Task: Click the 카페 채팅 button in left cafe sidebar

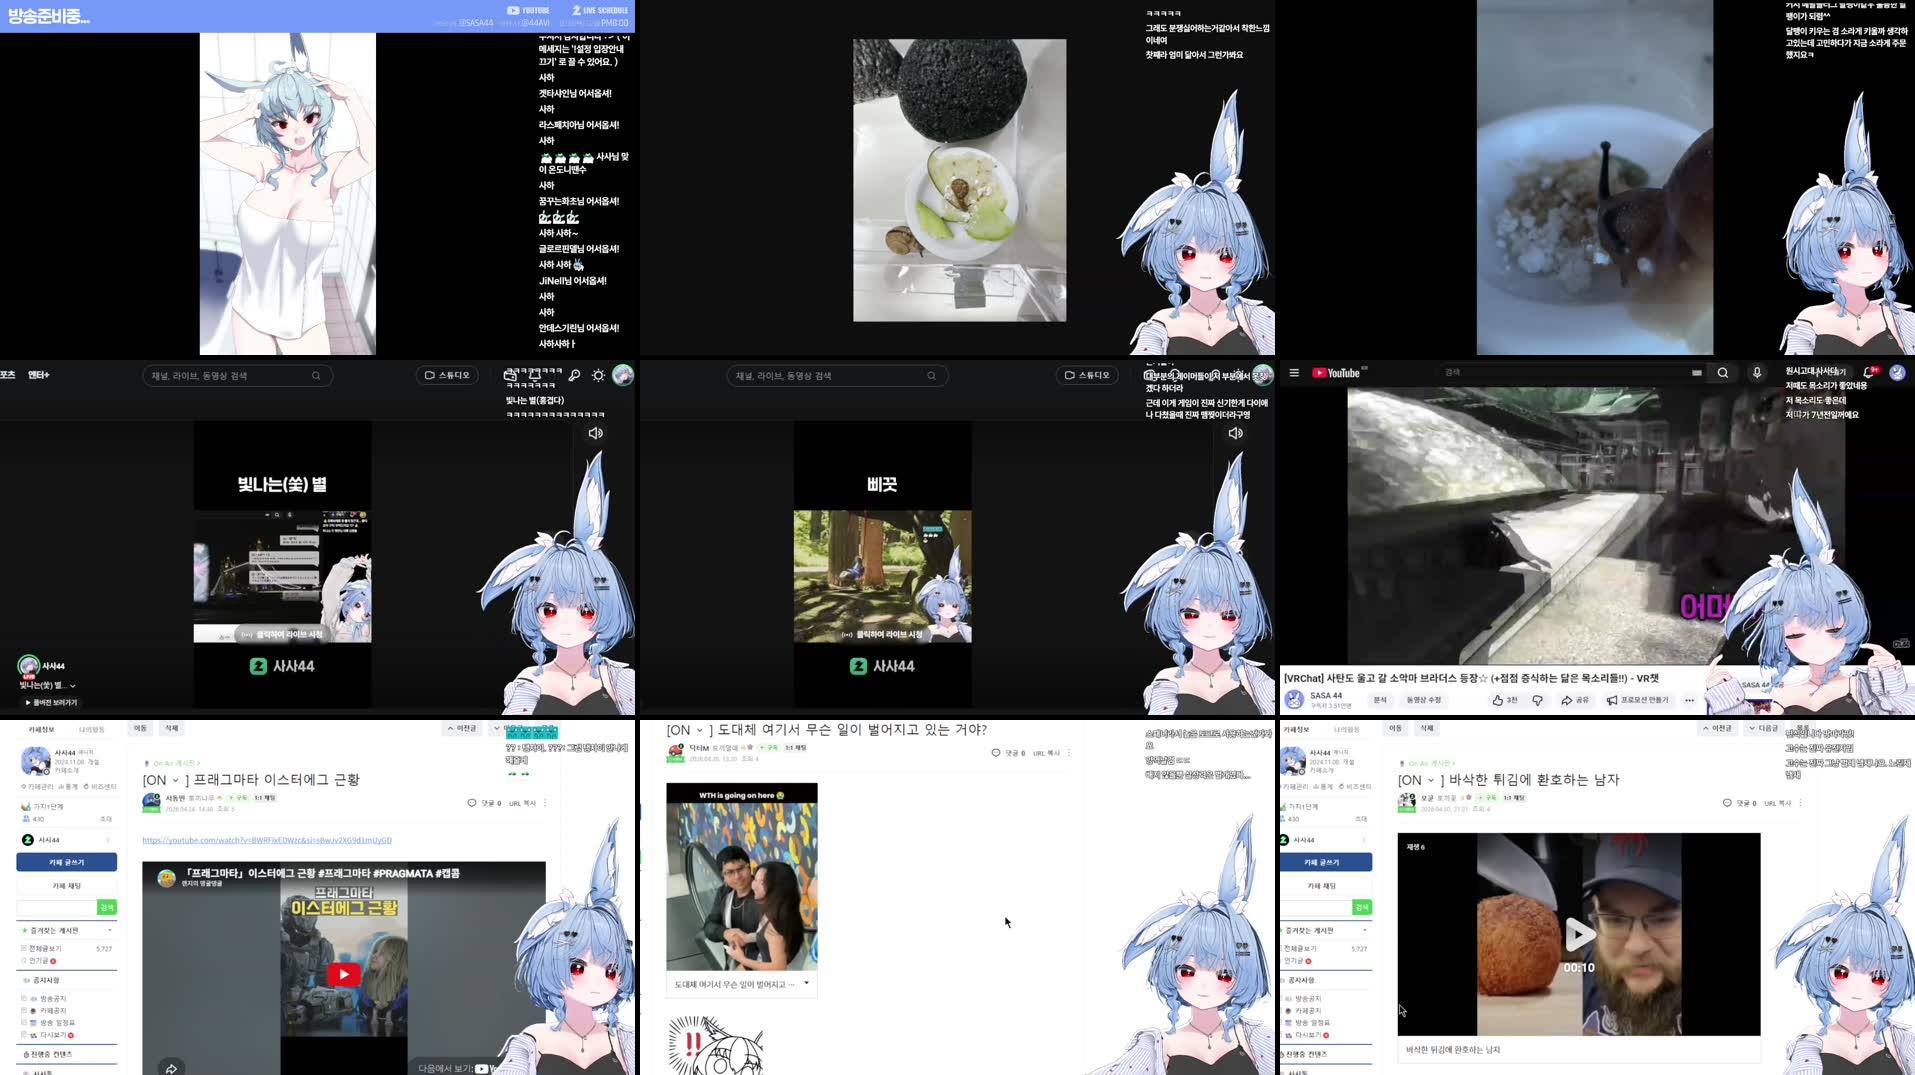Action: (x=66, y=886)
